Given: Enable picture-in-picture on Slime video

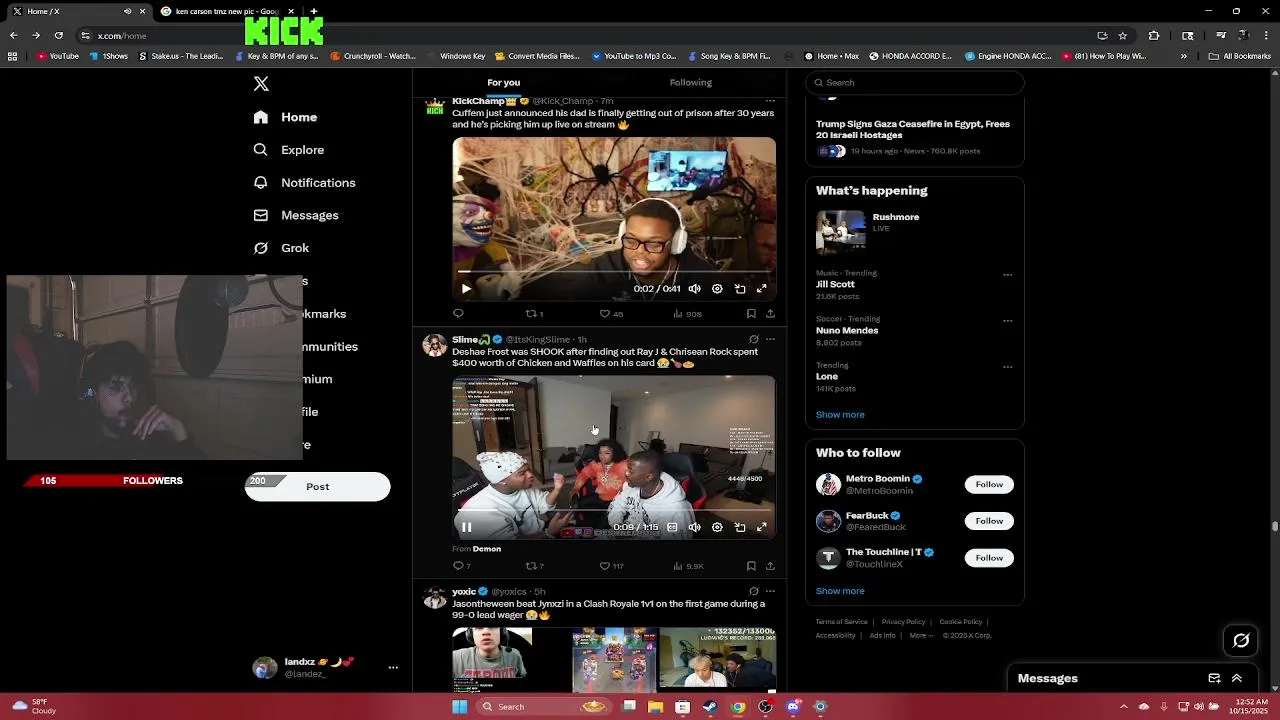Looking at the screenshot, I should click(740, 527).
